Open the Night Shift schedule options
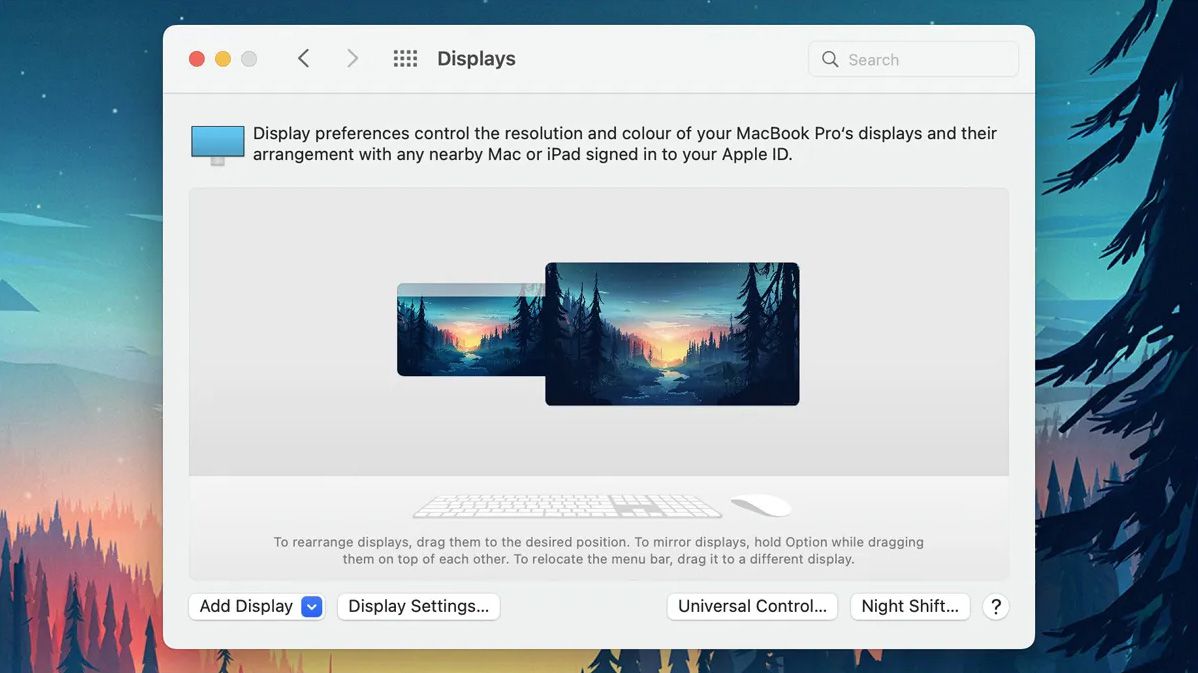The height and width of the screenshot is (673, 1198). click(909, 606)
